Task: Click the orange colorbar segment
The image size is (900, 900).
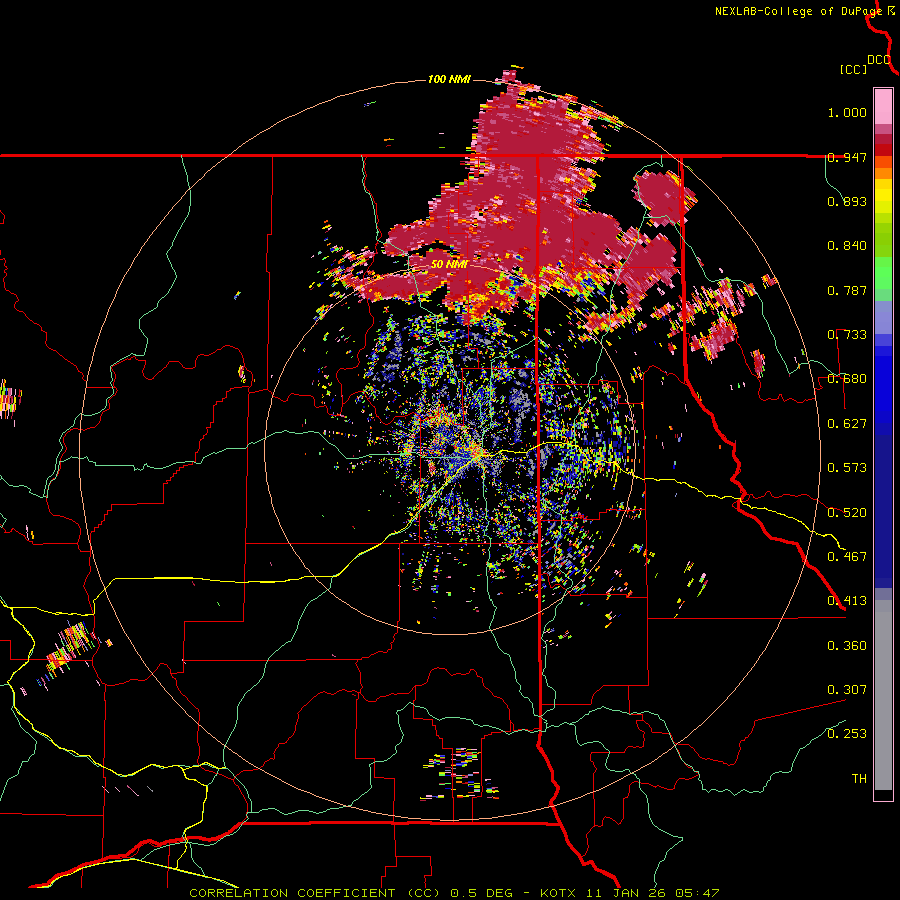Action: pos(883,173)
